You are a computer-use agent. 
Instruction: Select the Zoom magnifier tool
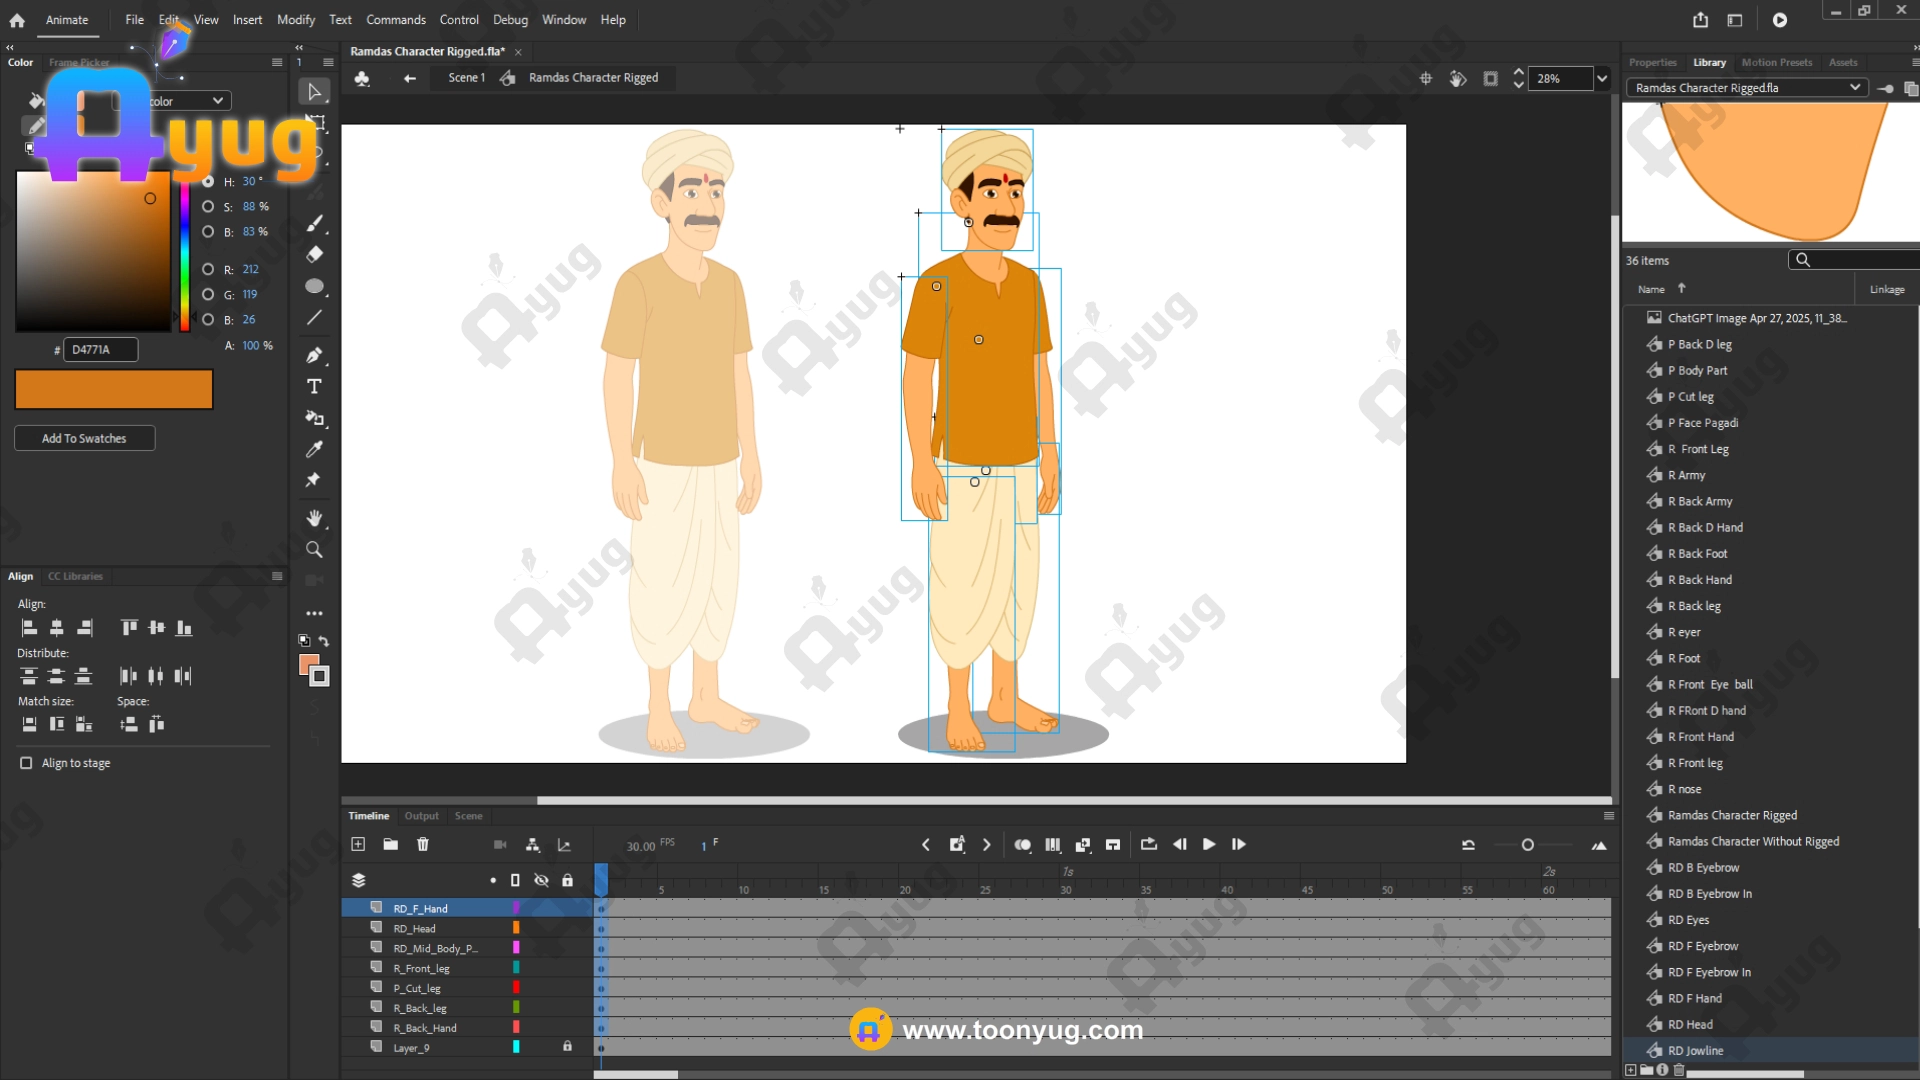[x=314, y=550]
